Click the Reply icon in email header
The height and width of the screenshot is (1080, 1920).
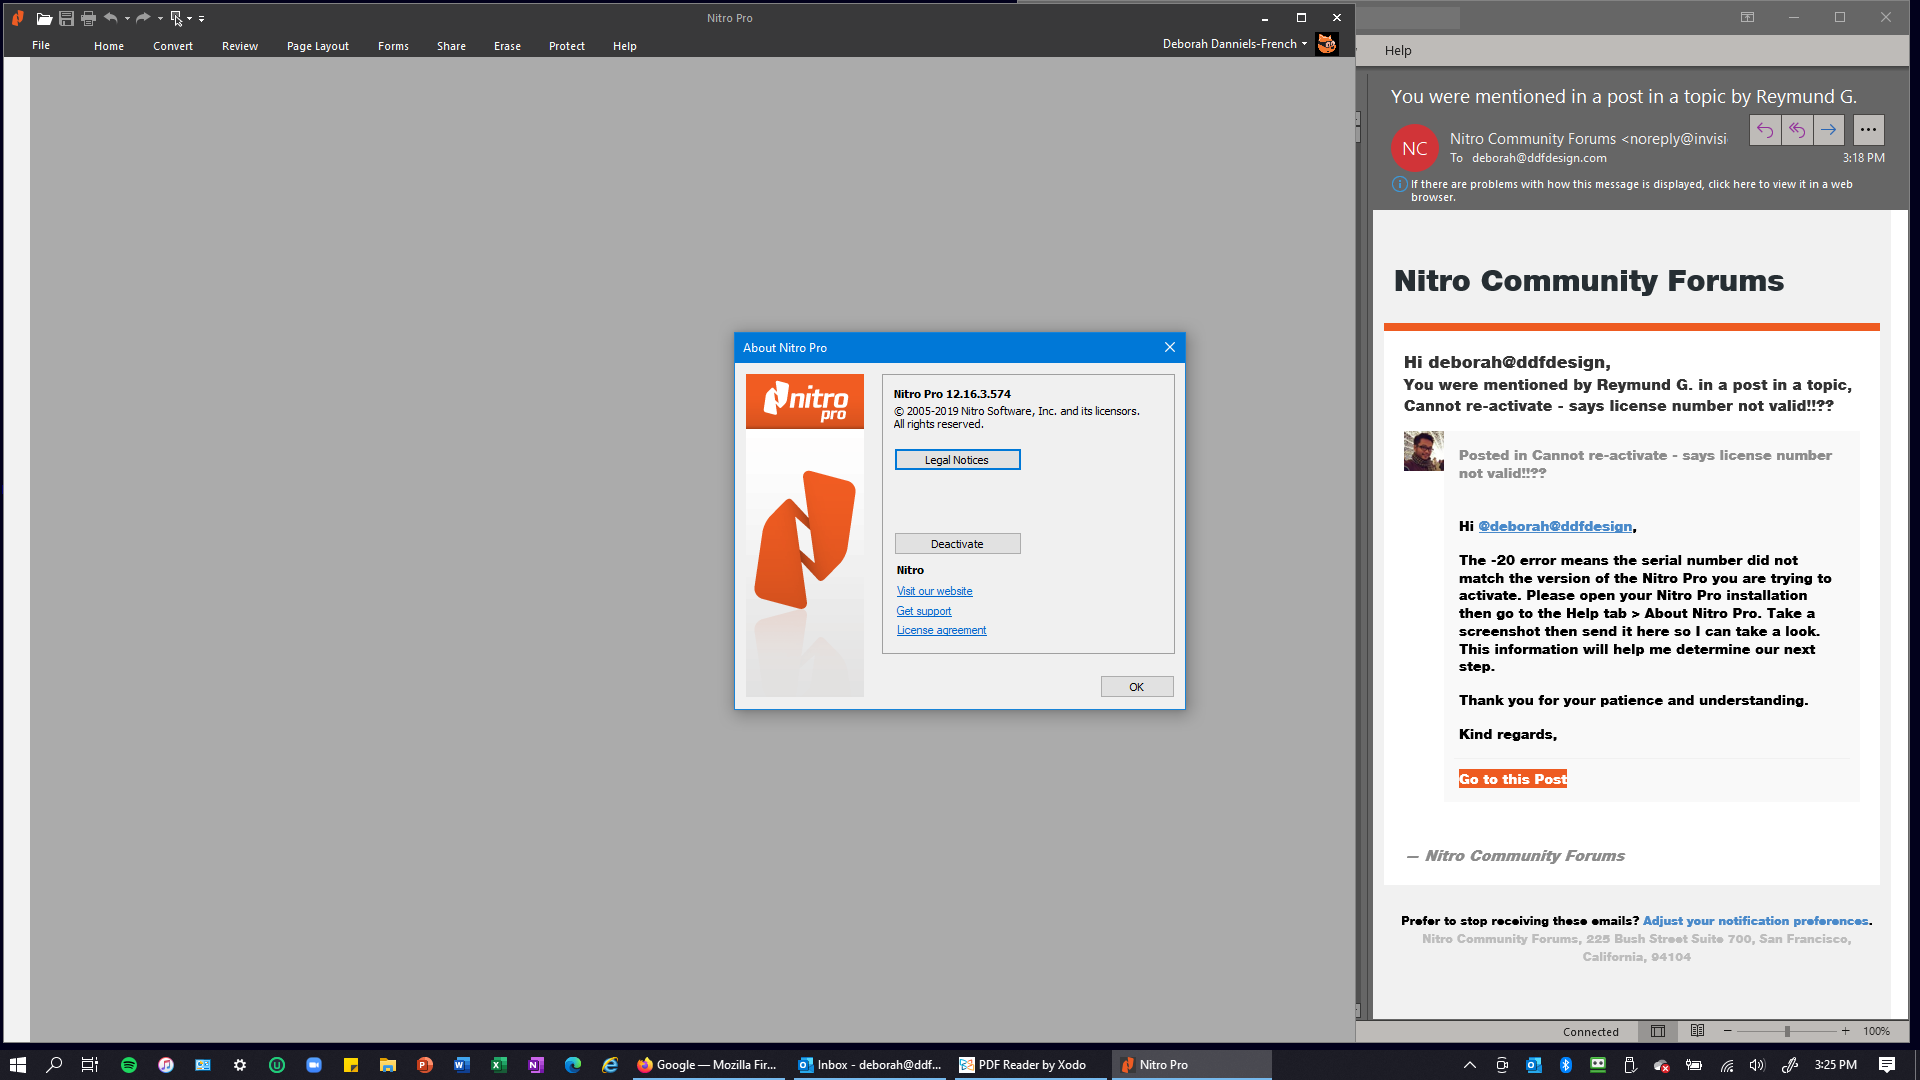pyautogui.click(x=1765, y=130)
